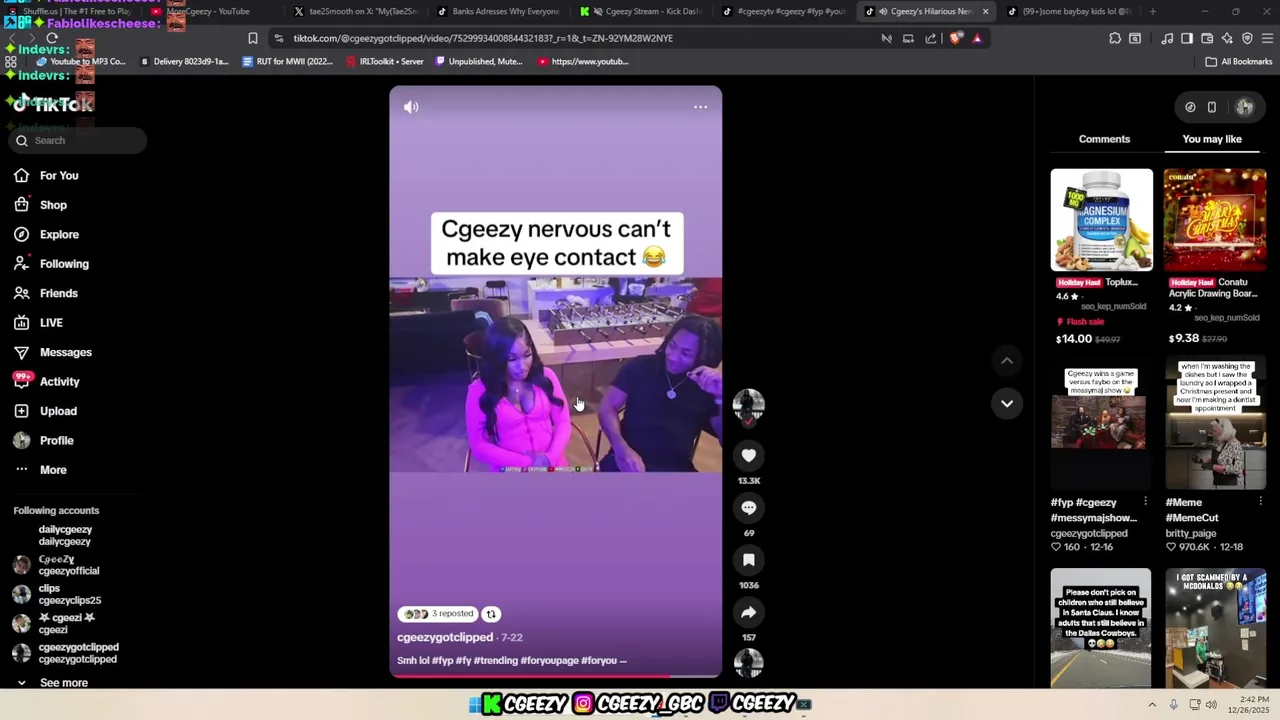Screen dimensions: 1280x720
Task: Open cgeezyclips25 following account
Action: pyautogui.click(x=57, y=595)
